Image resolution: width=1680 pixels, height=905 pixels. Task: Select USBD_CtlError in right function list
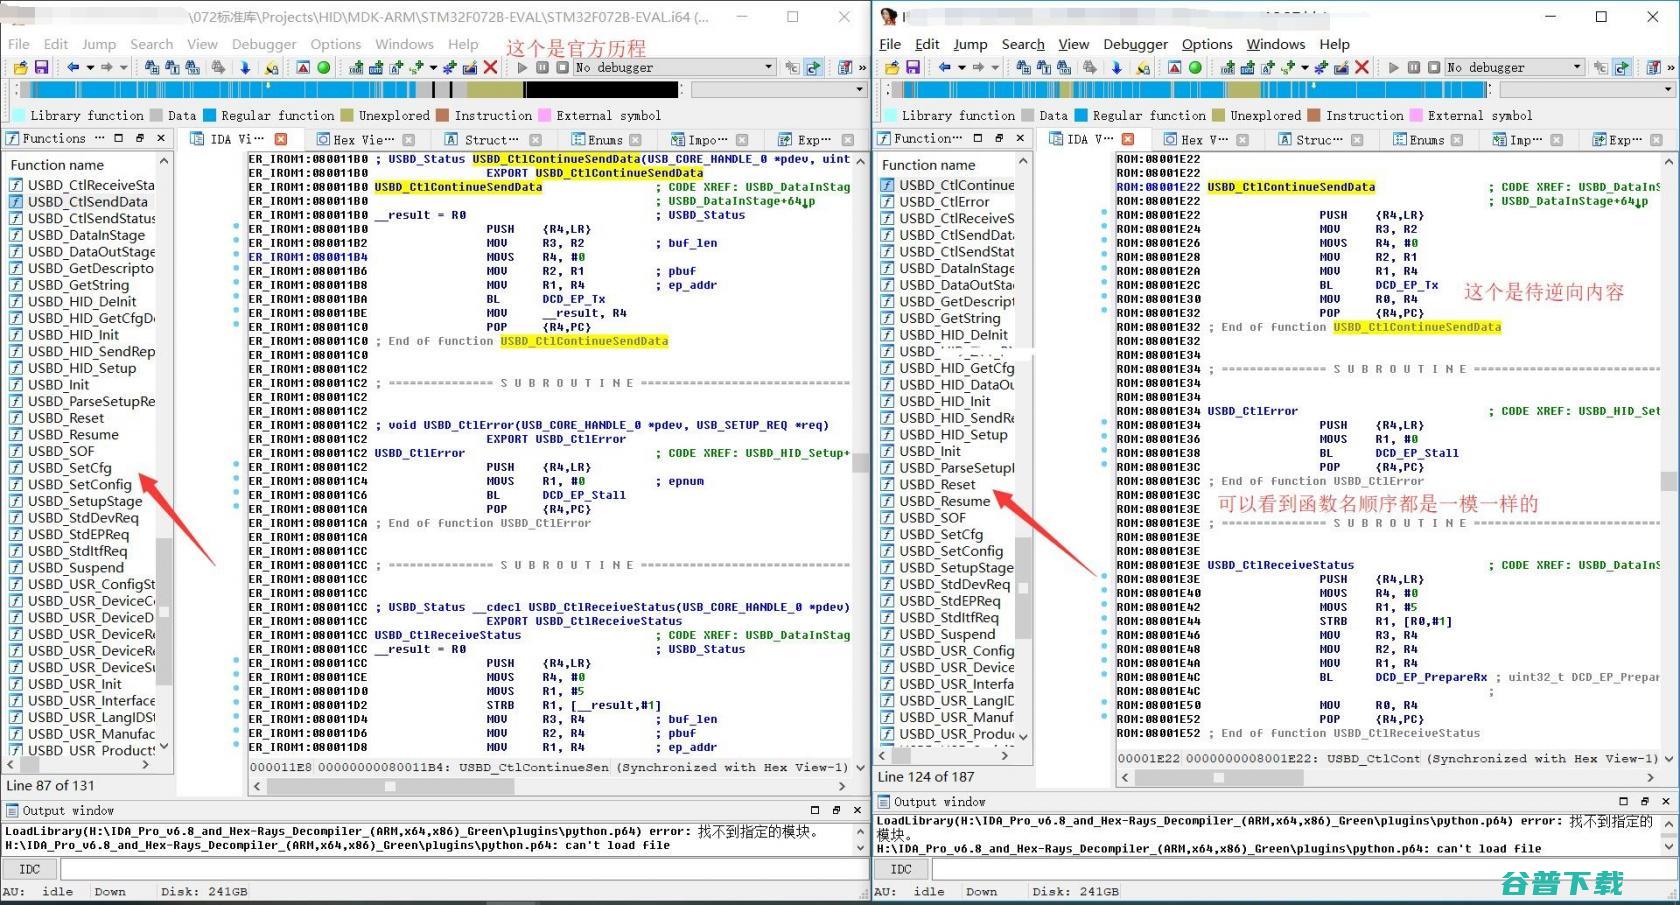coord(944,201)
